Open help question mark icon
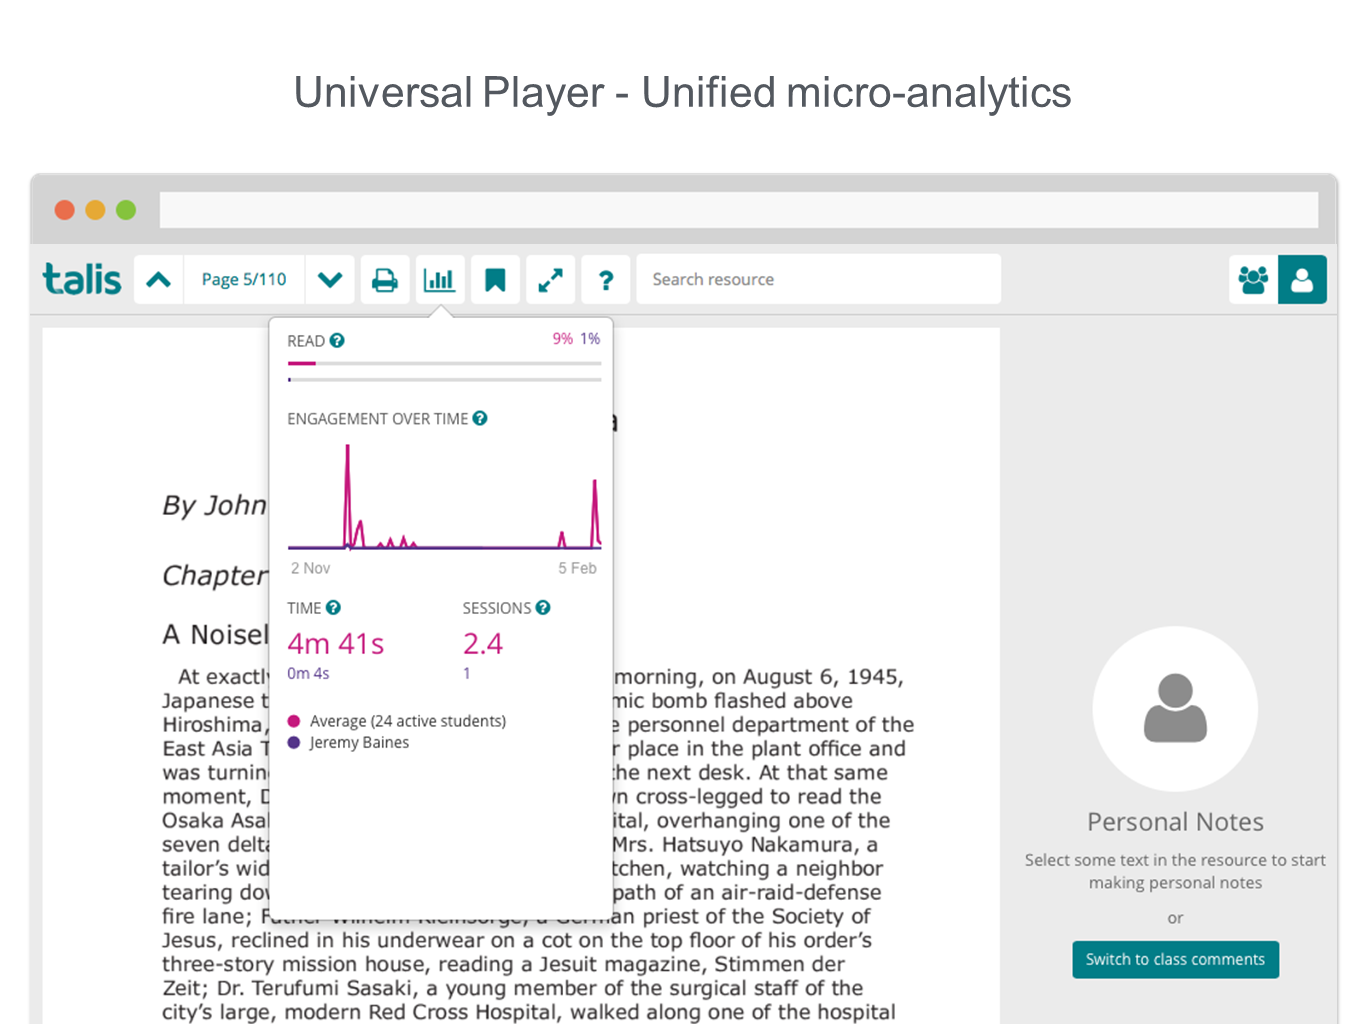 point(605,280)
